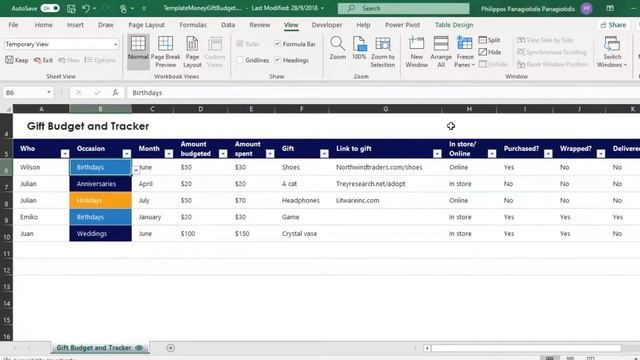Image resolution: width=640 pixels, height=360 pixels.
Task: Open the Occasion column filter
Action: pos(127,153)
